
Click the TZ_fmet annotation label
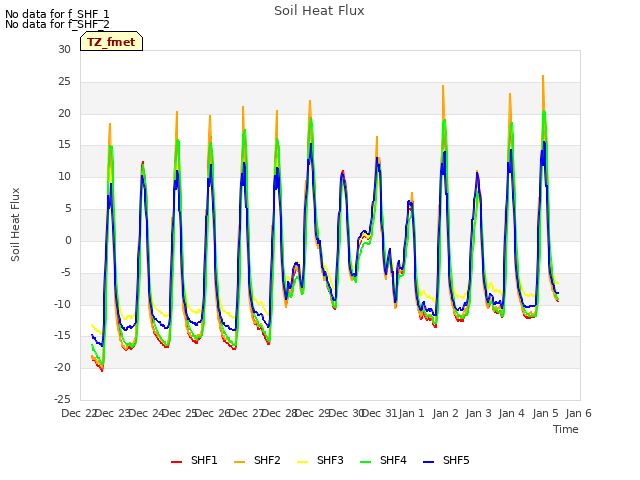point(111,42)
